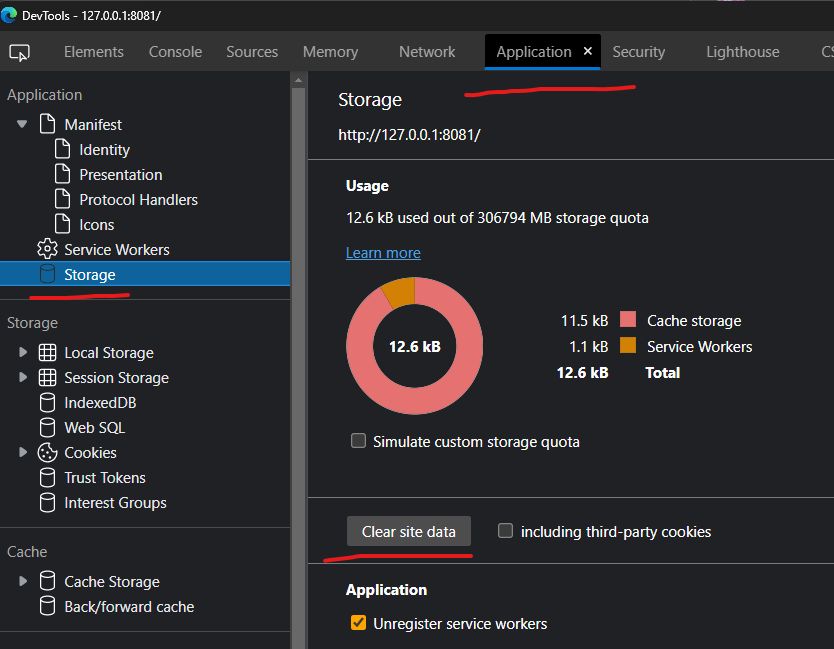Click the Icons page icon
The image size is (834, 649).
62,224
